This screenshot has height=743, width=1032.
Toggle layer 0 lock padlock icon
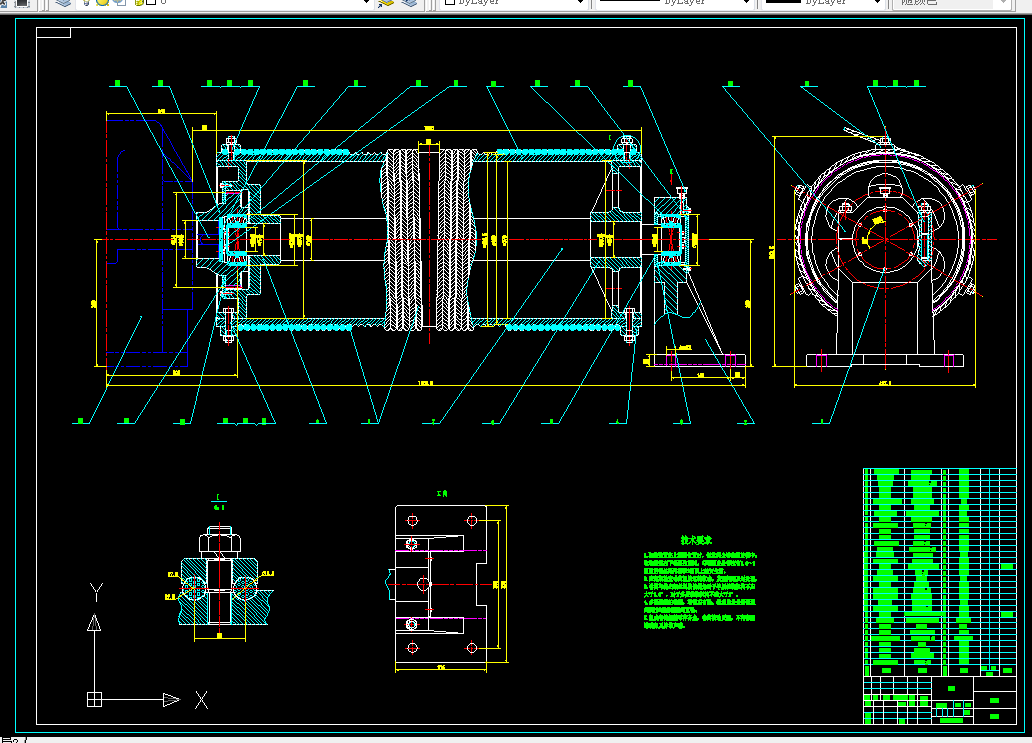[138, 3]
